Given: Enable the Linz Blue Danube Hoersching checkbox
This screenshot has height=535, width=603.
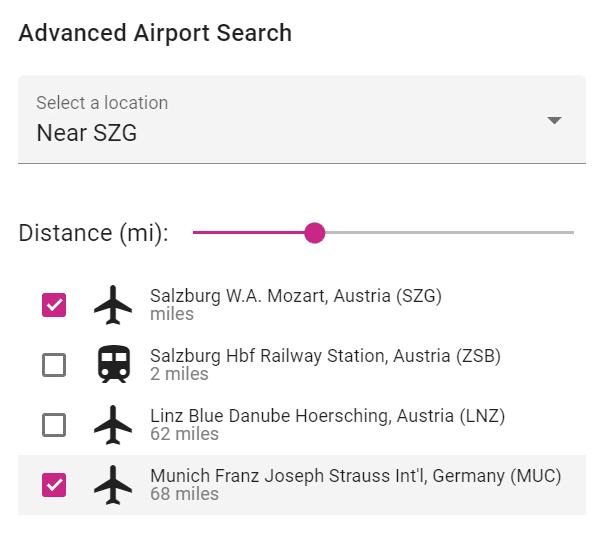Looking at the screenshot, I should [54, 425].
